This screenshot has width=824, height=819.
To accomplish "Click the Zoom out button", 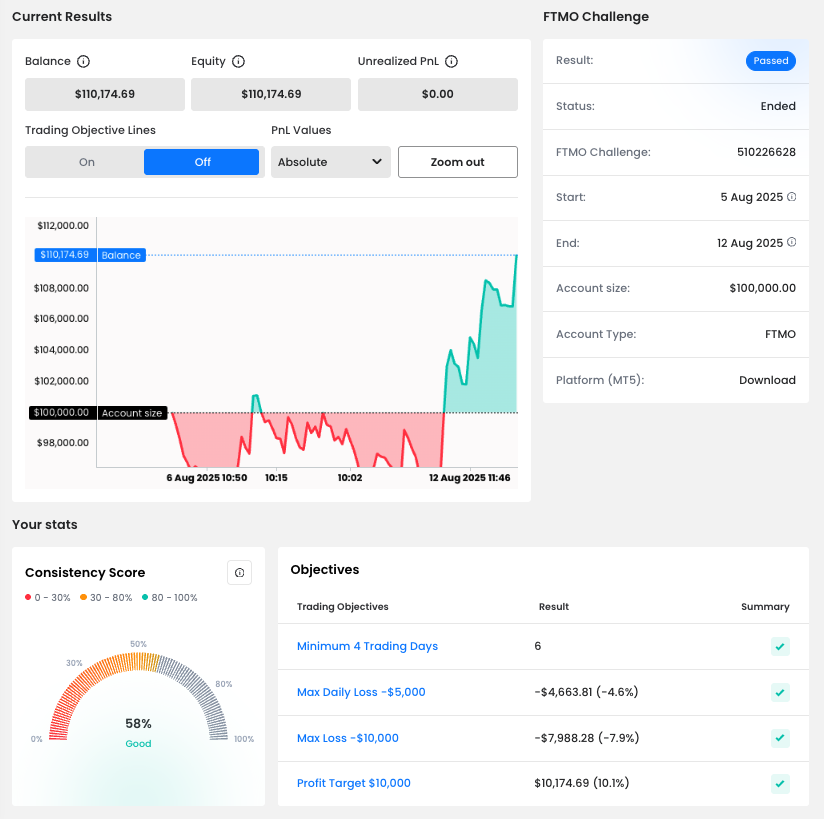I will (x=458, y=162).
